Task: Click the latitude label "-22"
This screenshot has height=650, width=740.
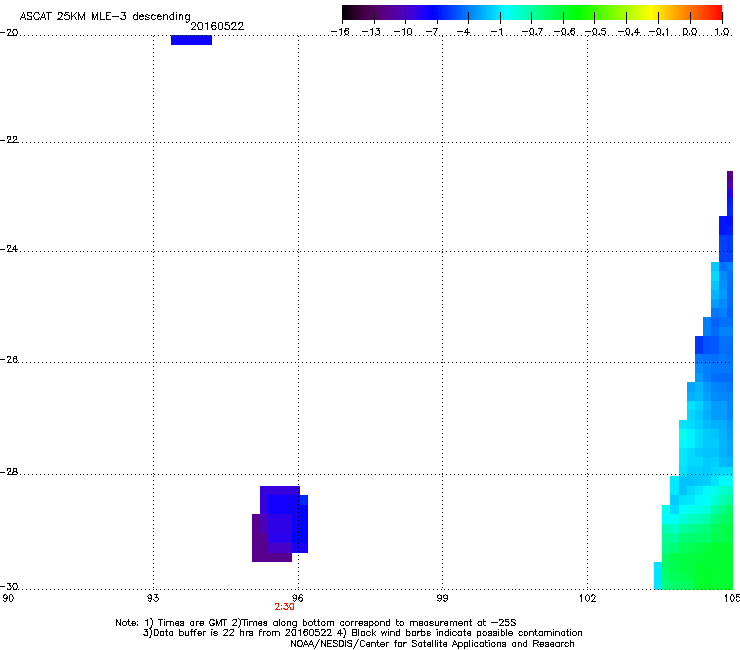Action: (x=9, y=140)
